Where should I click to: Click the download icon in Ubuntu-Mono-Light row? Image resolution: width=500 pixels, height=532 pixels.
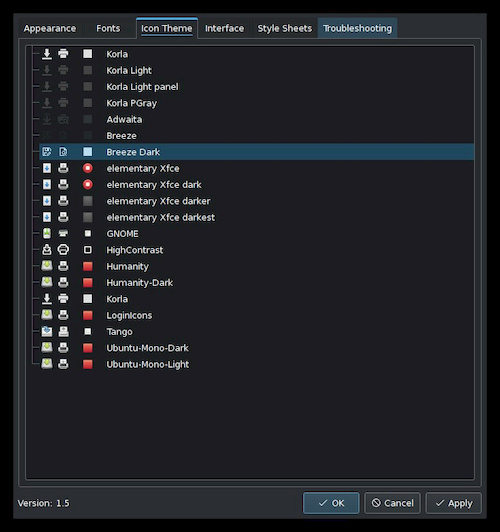(x=47, y=364)
